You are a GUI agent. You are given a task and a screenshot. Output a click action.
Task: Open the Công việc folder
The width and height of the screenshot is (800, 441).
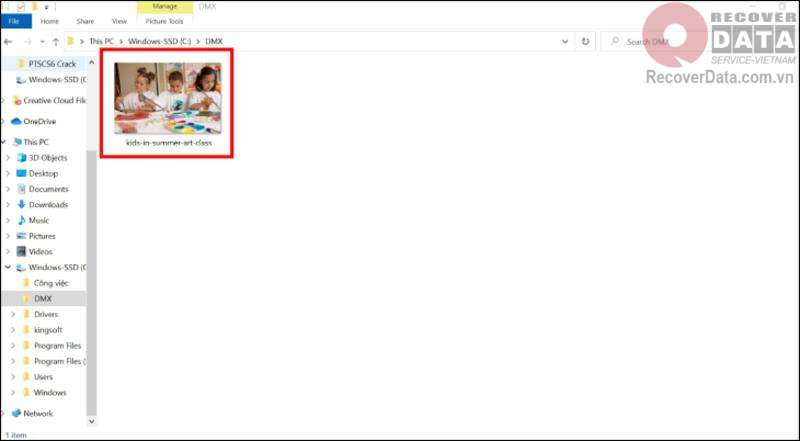tap(51, 283)
